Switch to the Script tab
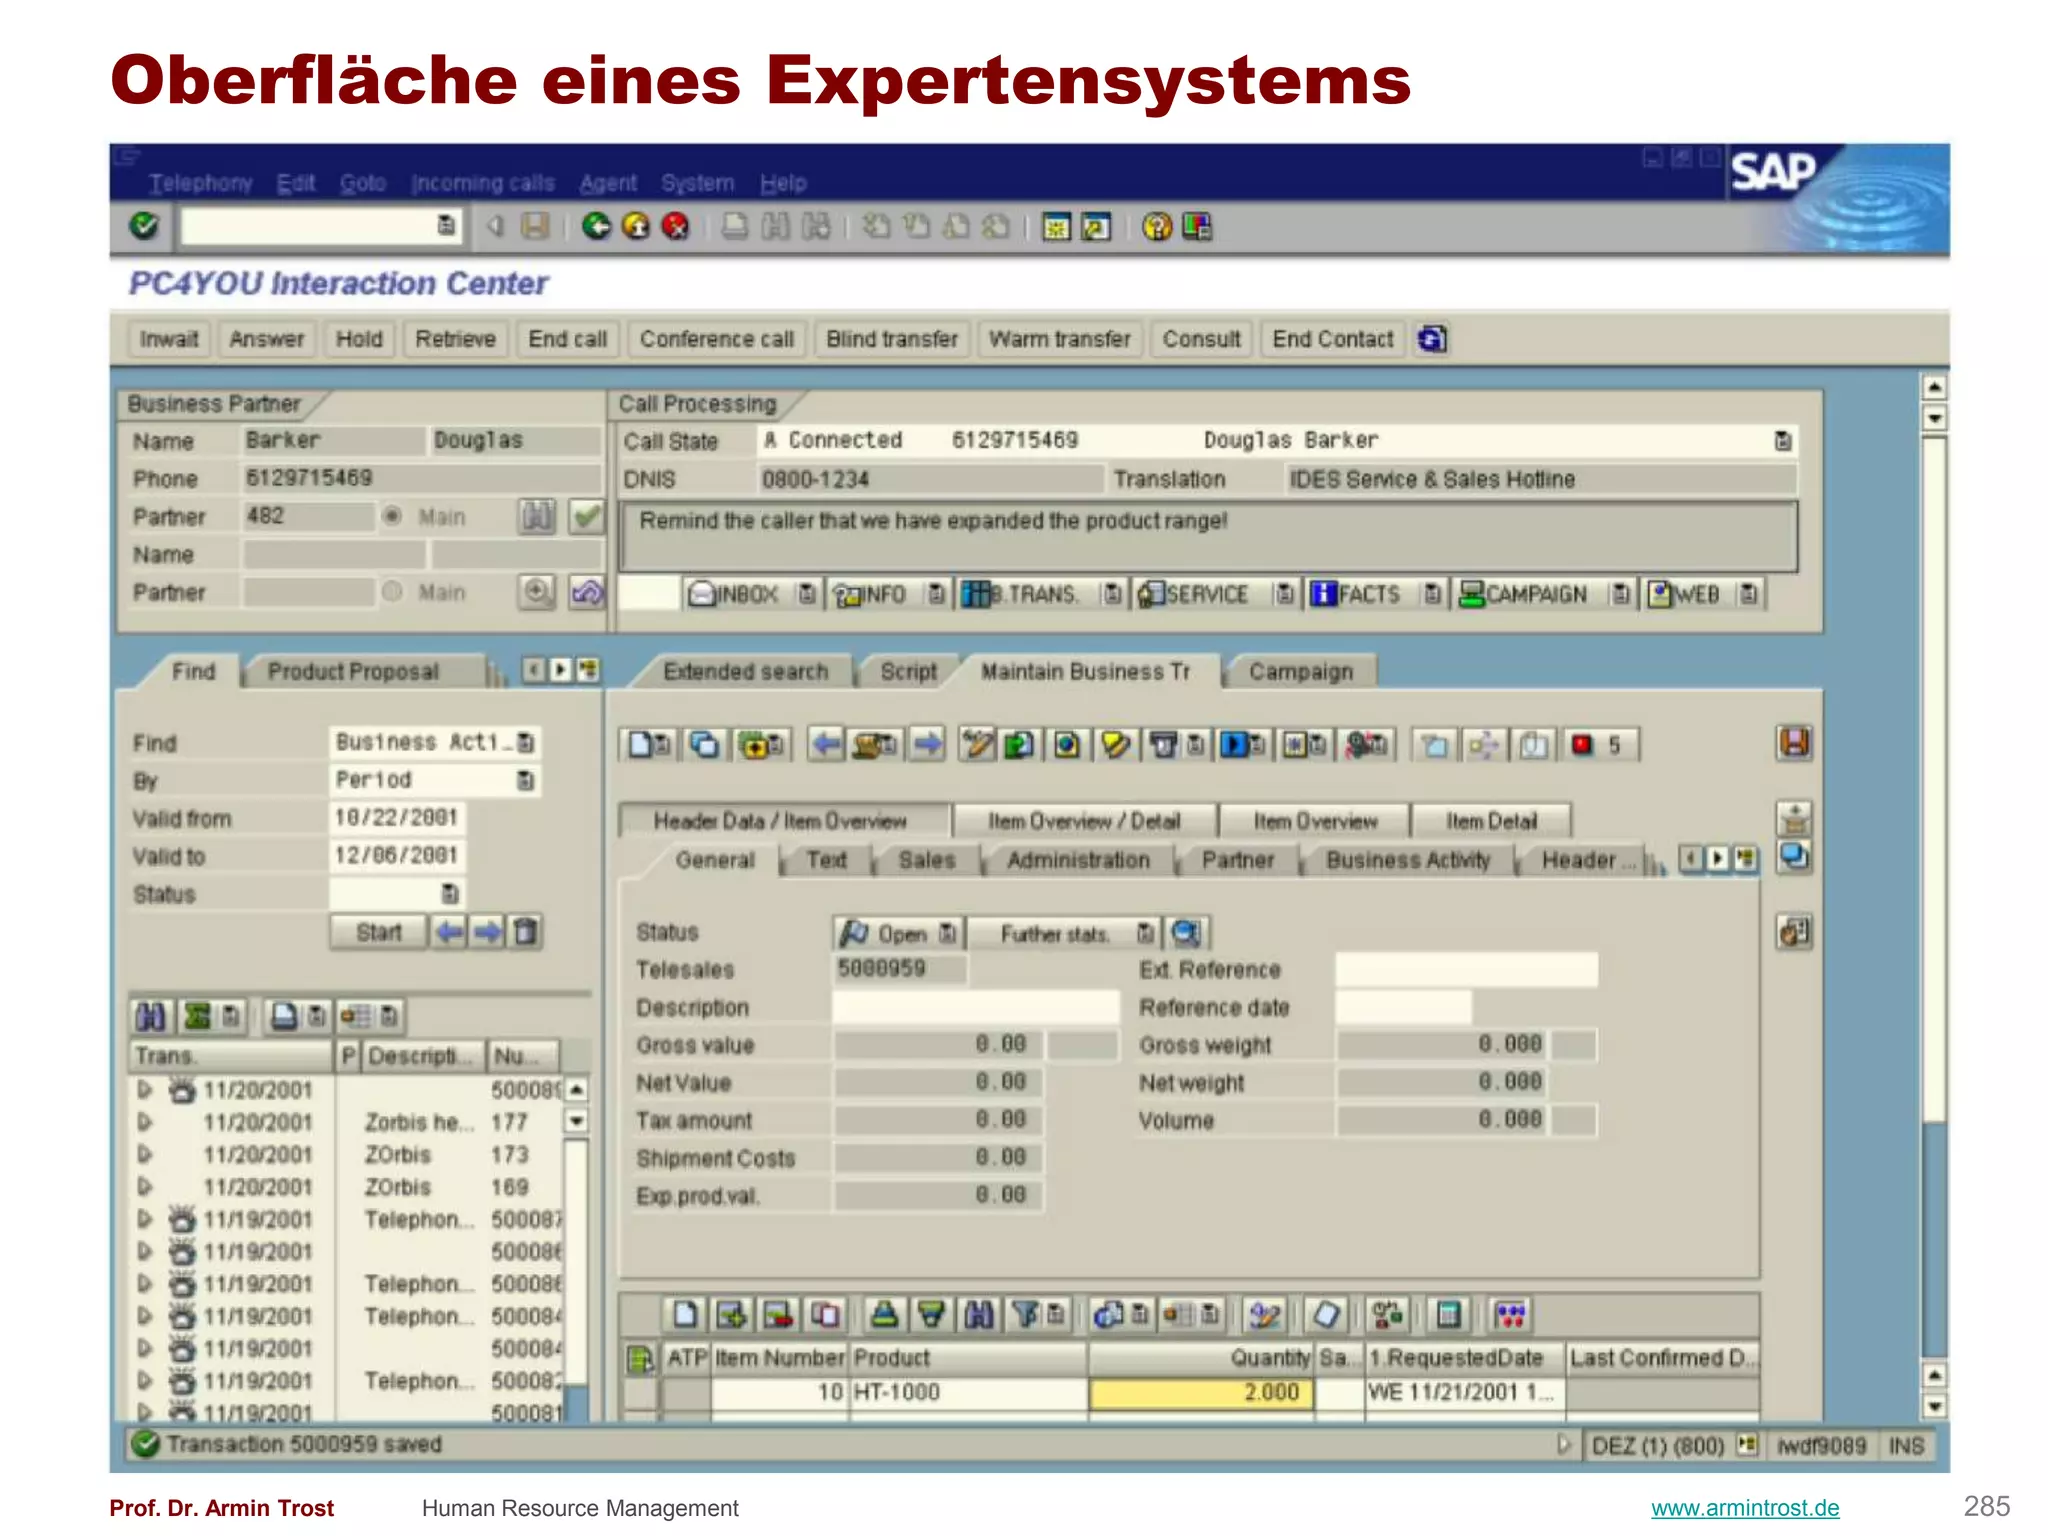The image size is (2048, 1536). tap(909, 671)
